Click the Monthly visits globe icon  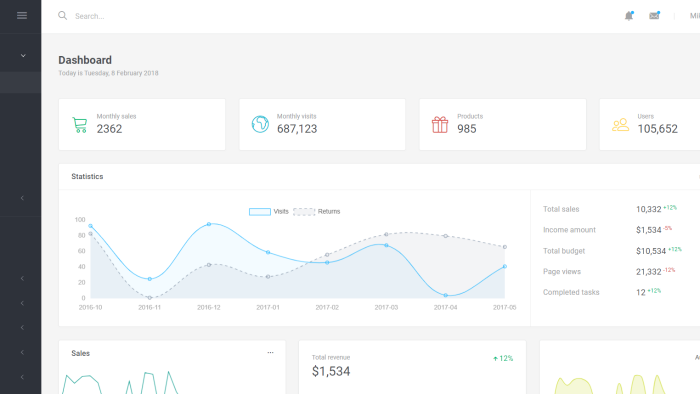pyautogui.click(x=260, y=124)
